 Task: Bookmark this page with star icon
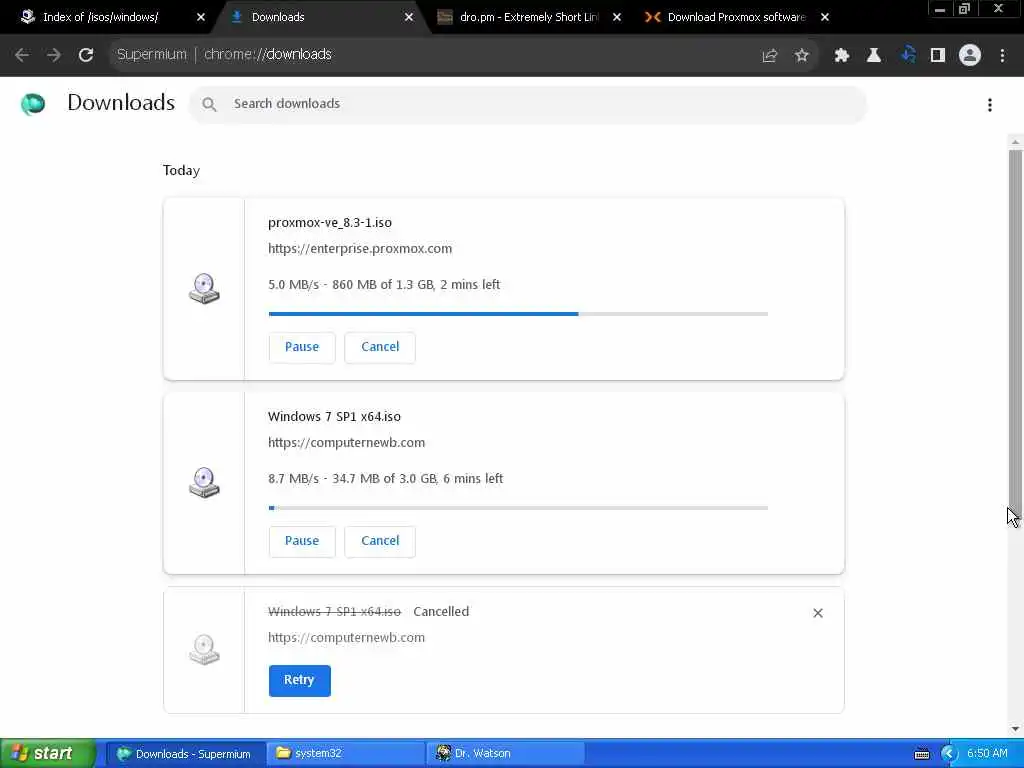pos(802,56)
